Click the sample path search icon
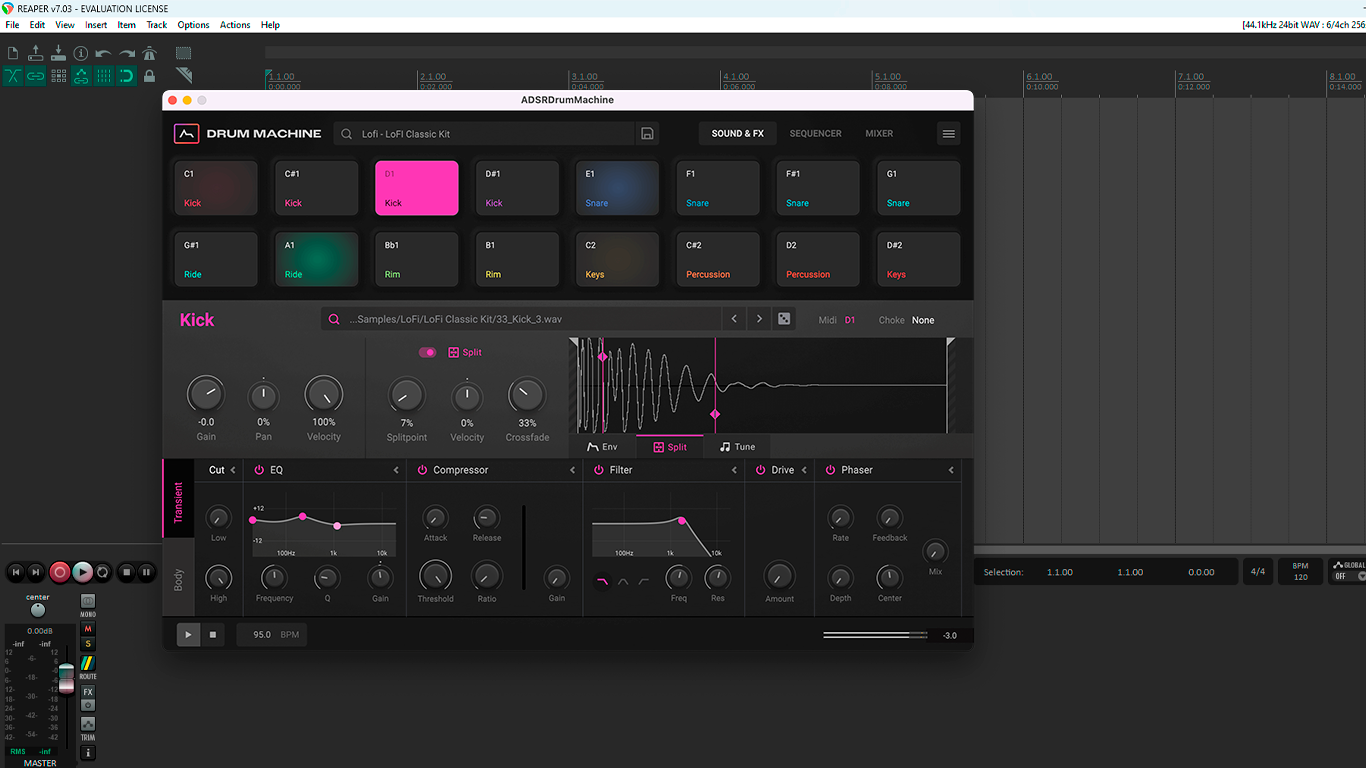 point(334,320)
